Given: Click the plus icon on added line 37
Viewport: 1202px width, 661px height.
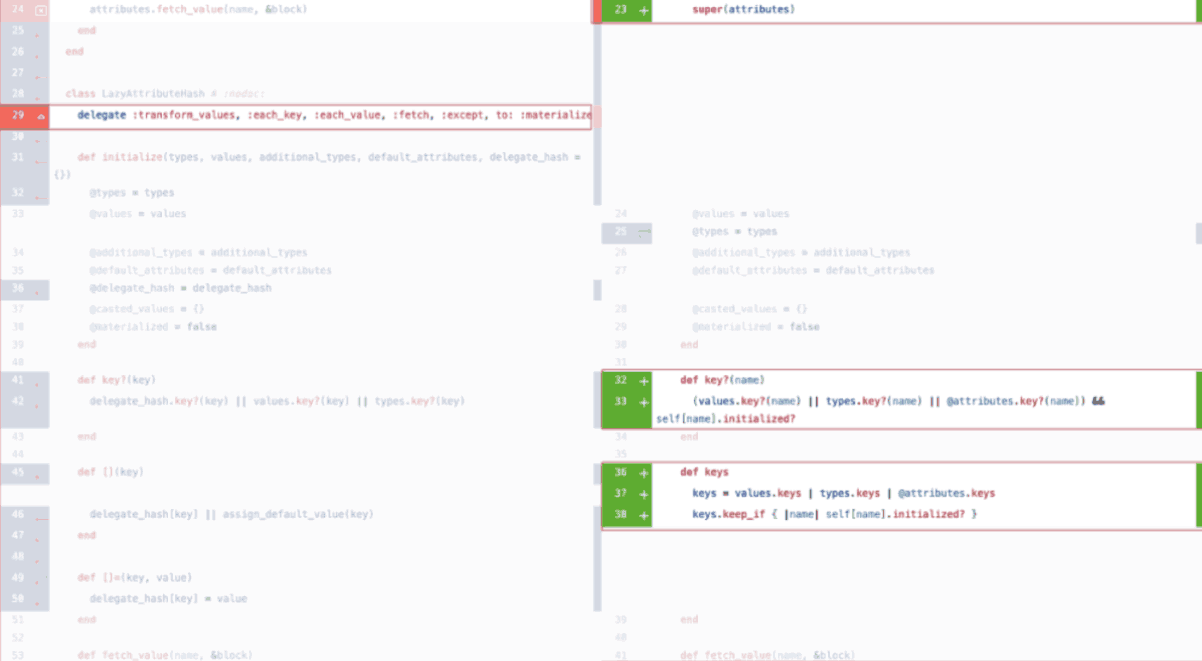Looking at the screenshot, I should pos(643,494).
